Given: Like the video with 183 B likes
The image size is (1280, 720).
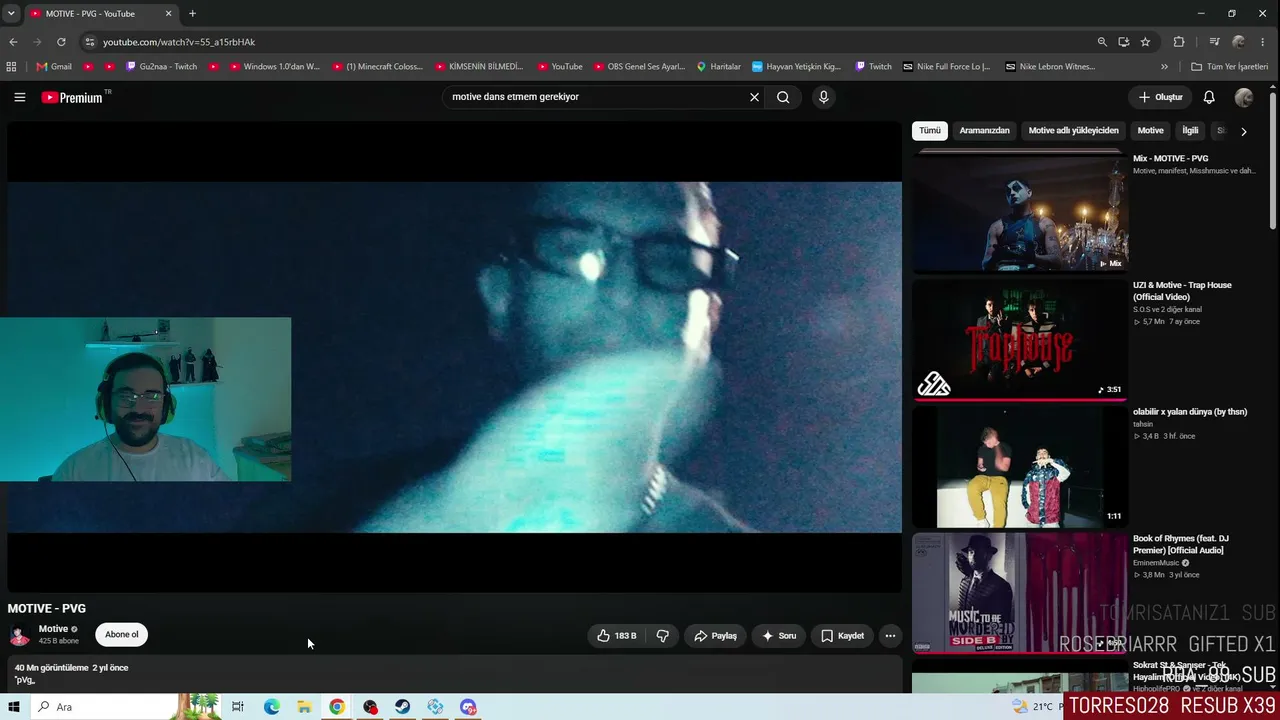Looking at the screenshot, I should (x=616, y=636).
